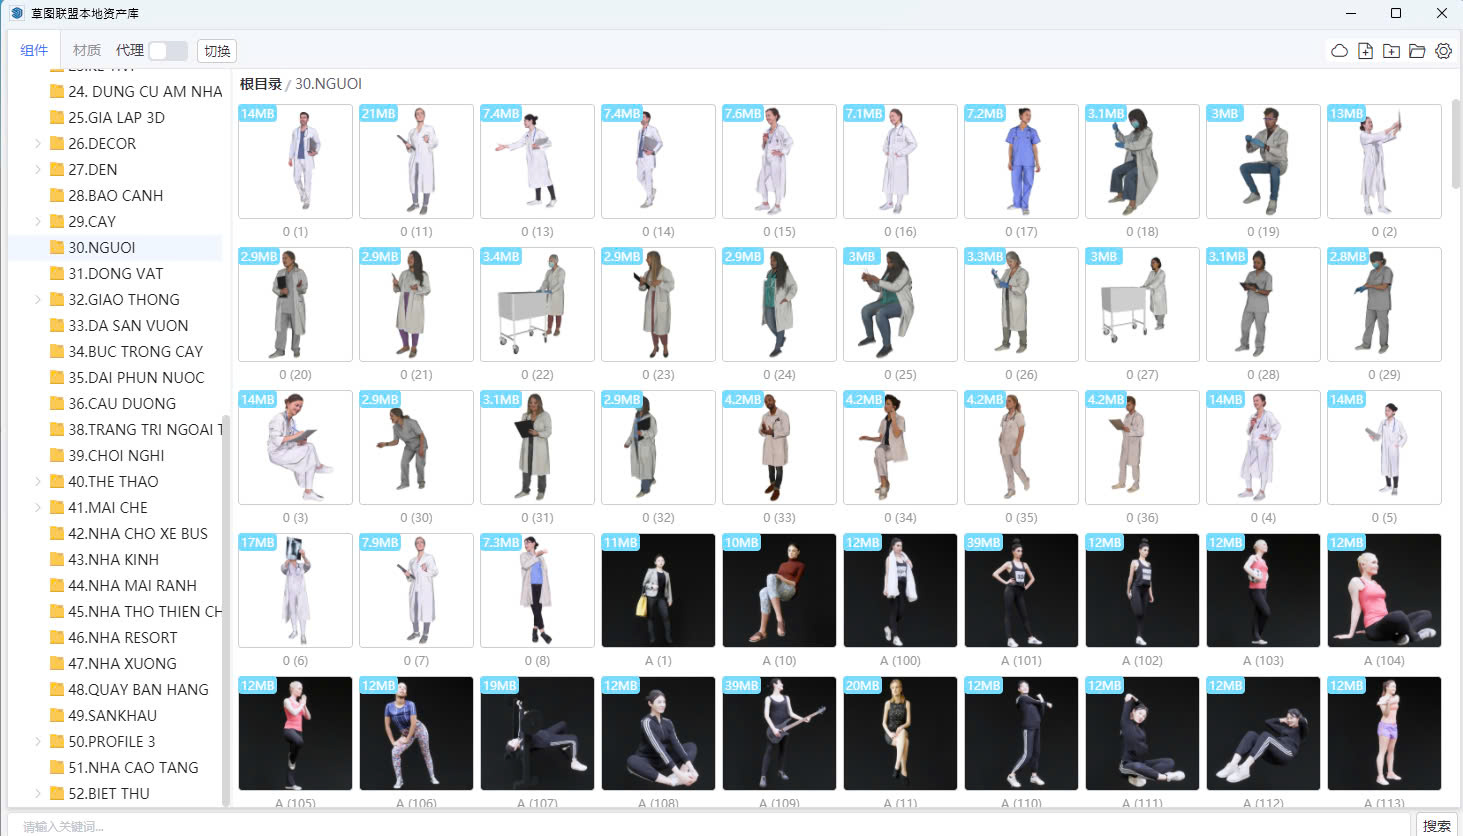Click the keyword search input field

[700, 825]
